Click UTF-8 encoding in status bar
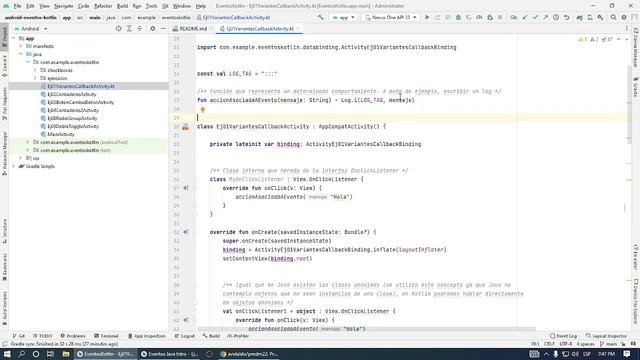The width and height of the screenshot is (640, 360). pos(566,344)
